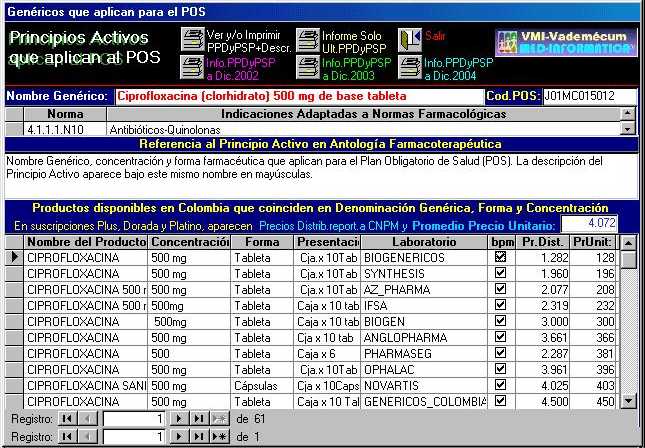Toggle bpm checkbox for BIOGEN
The width and height of the screenshot is (645, 448).
point(500,320)
